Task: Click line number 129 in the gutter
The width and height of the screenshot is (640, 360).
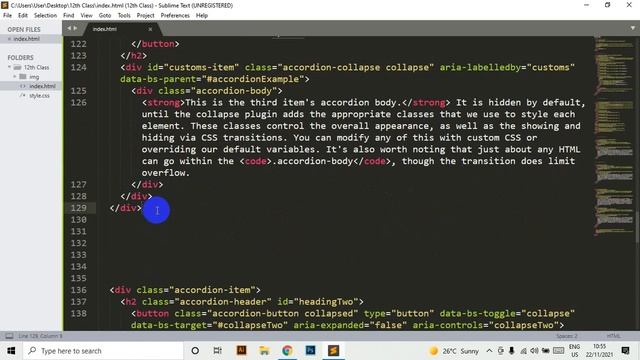Action: [79, 208]
